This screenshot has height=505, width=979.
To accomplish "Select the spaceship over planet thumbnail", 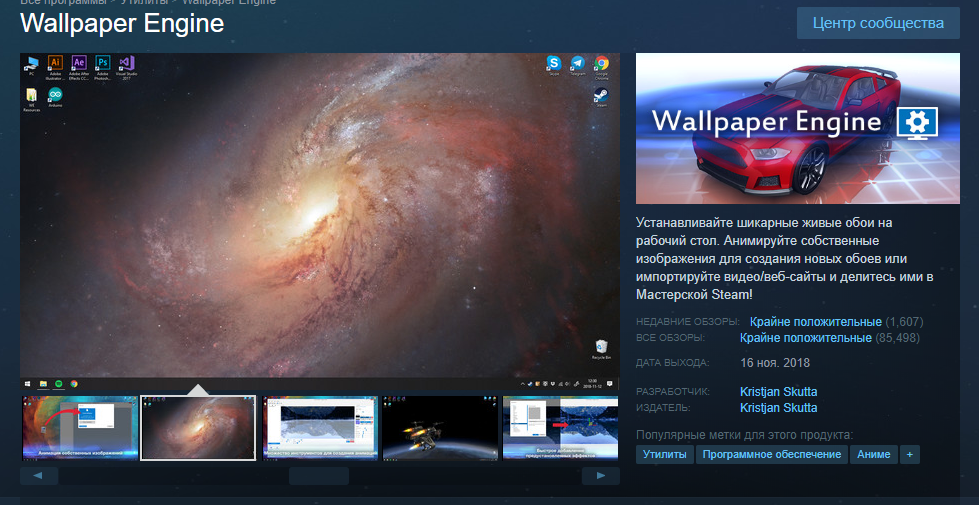I will [440, 428].
